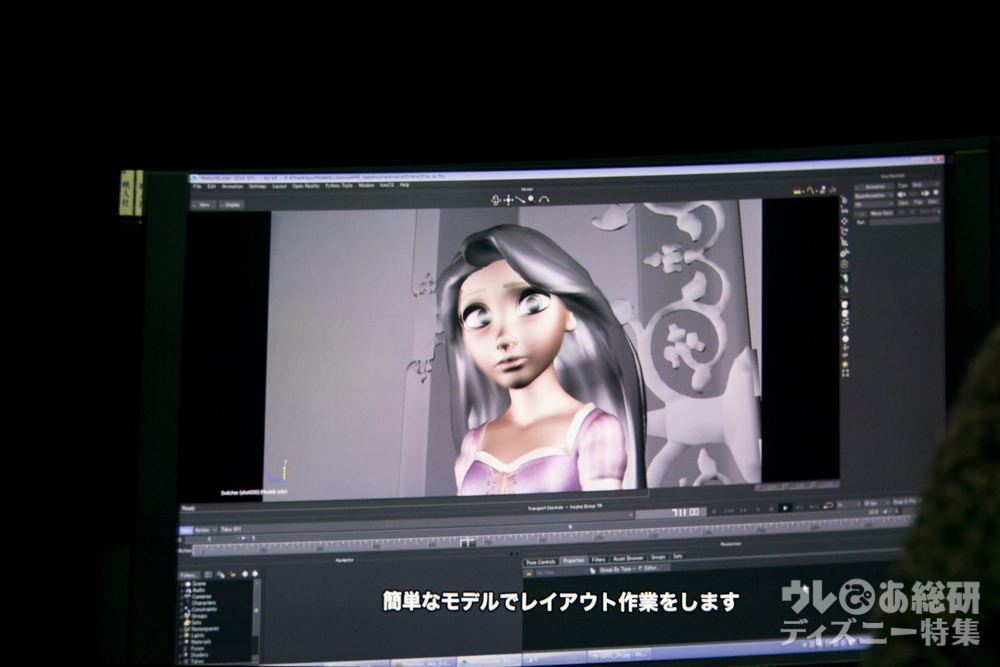Jump to next key in Key Controls

[x=925, y=194]
